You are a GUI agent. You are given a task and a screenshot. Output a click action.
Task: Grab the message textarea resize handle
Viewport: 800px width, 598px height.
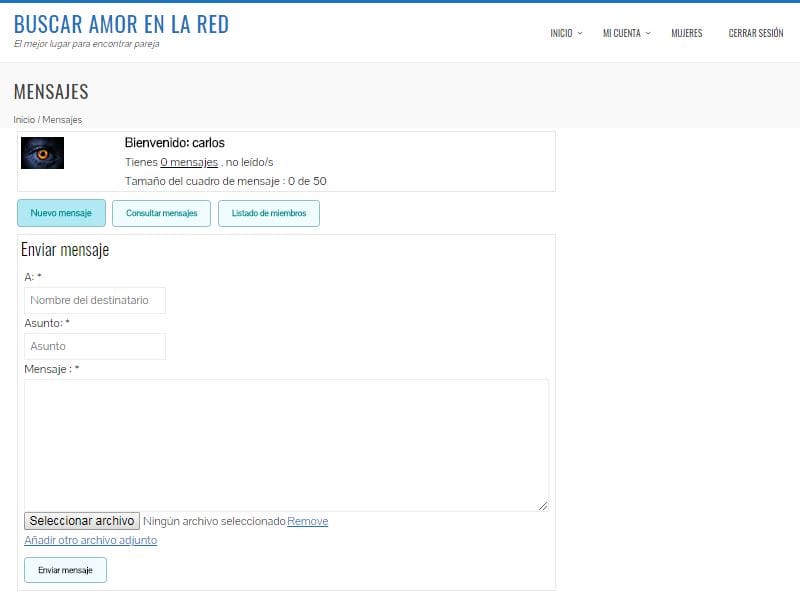(x=543, y=506)
